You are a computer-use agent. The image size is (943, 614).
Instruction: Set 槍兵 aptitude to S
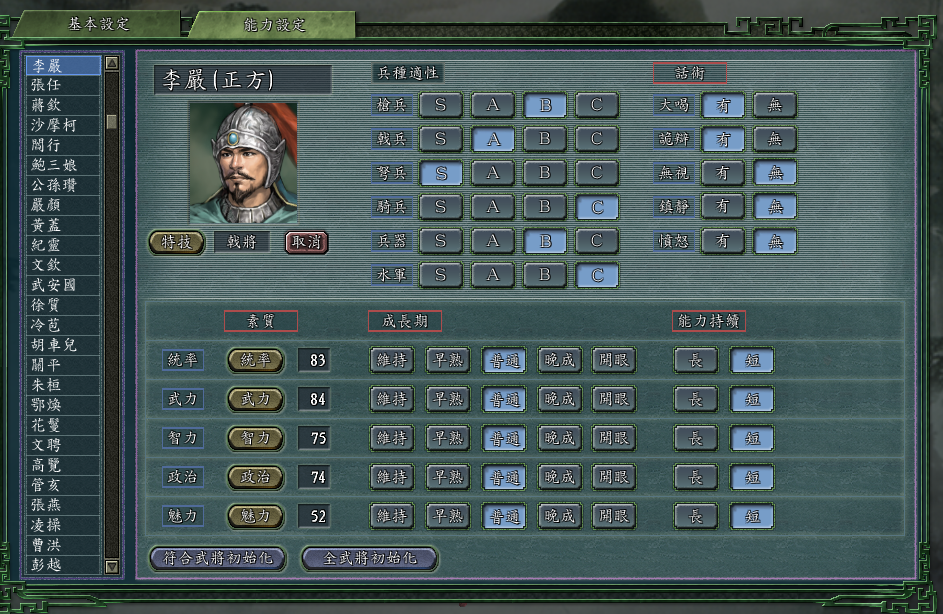441,105
